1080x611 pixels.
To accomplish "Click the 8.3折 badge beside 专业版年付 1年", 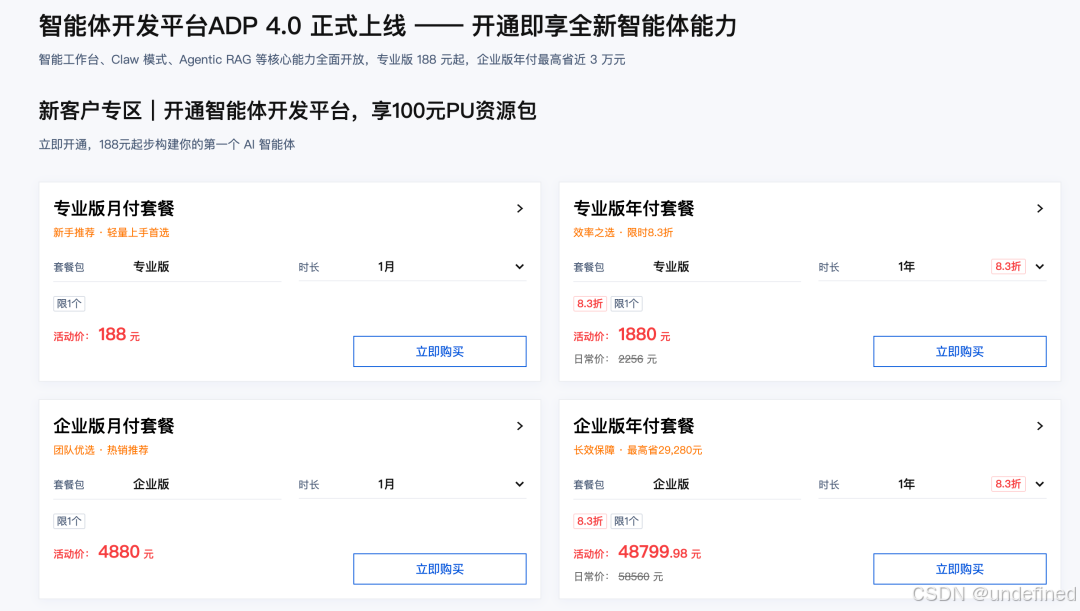I will click(1008, 267).
